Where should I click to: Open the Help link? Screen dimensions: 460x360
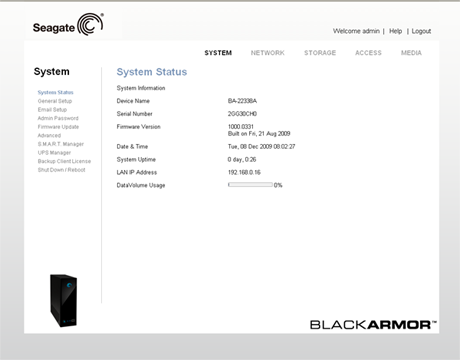(x=396, y=31)
